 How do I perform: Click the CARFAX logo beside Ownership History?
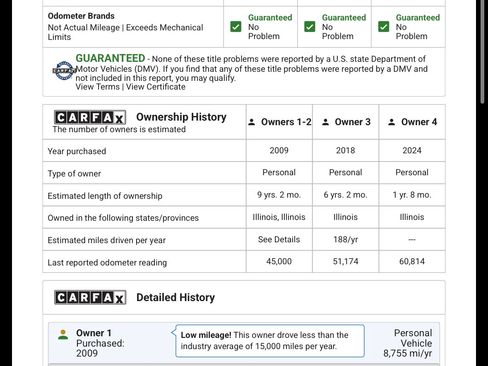pos(90,117)
